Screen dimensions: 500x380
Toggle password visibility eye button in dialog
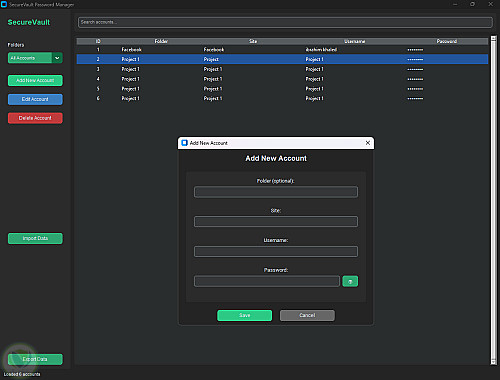(x=350, y=281)
